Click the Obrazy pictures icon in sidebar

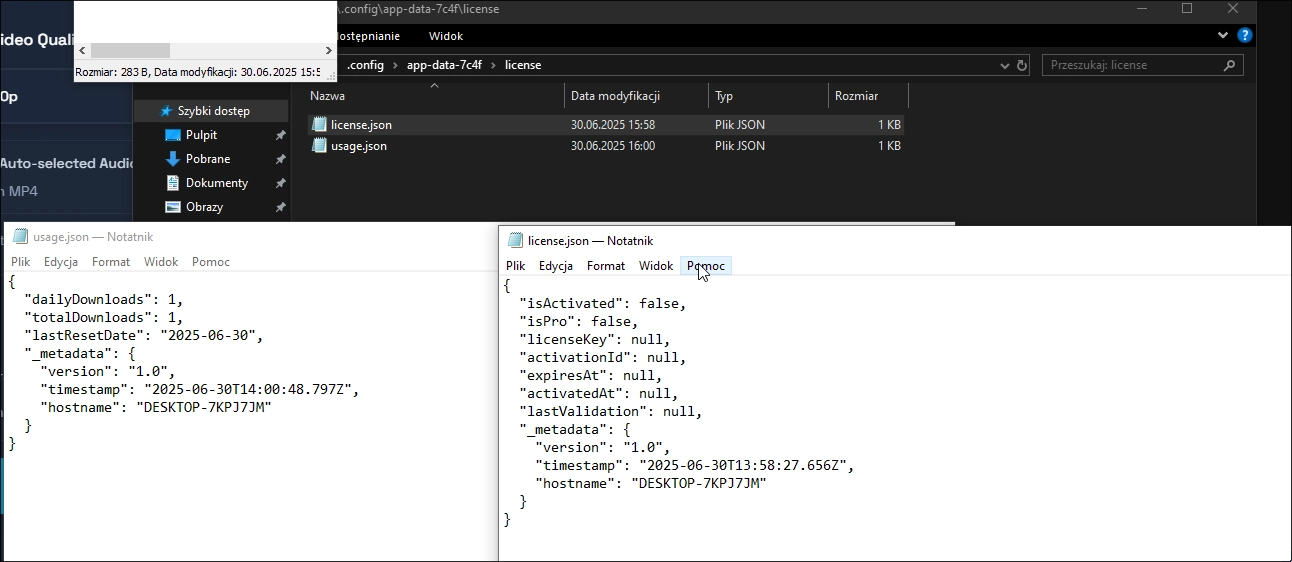pos(172,207)
